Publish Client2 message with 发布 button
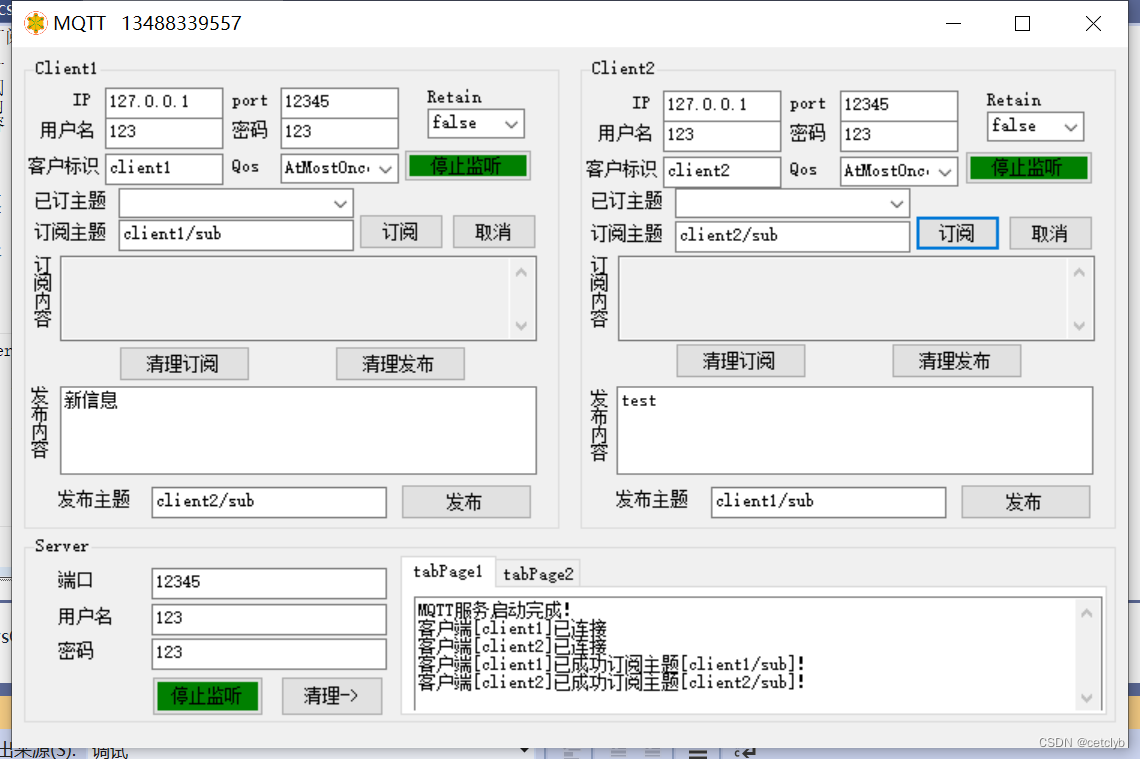This screenshot has width=1140, height=759. (1025, 502)
